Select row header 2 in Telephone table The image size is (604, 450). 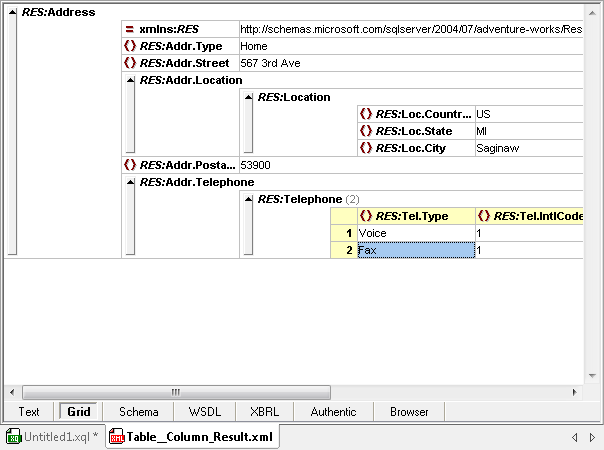pos(344,250)
